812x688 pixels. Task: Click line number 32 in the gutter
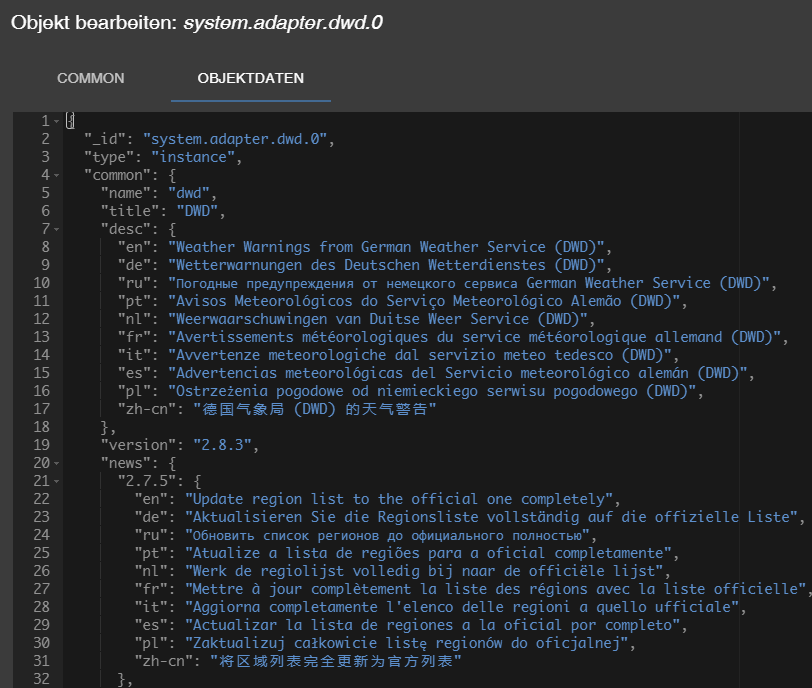(x=41, y=679)
